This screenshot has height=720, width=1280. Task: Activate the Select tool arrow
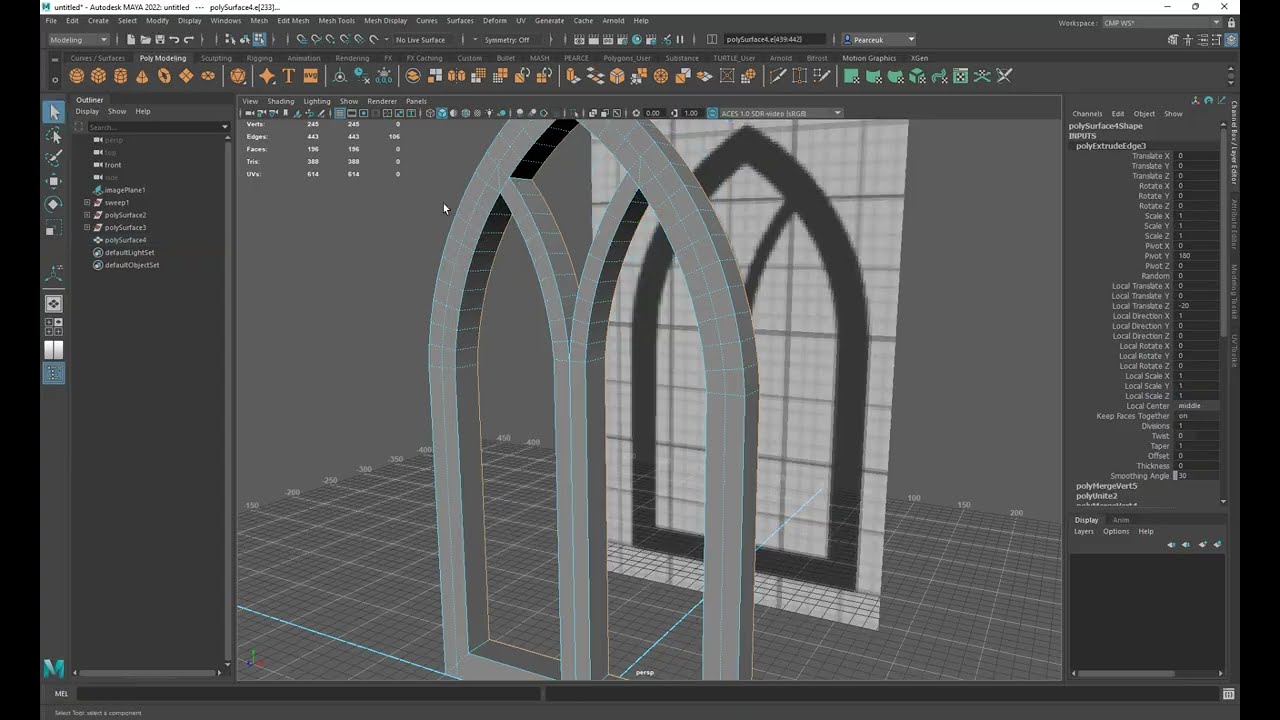tap(54, 112)
